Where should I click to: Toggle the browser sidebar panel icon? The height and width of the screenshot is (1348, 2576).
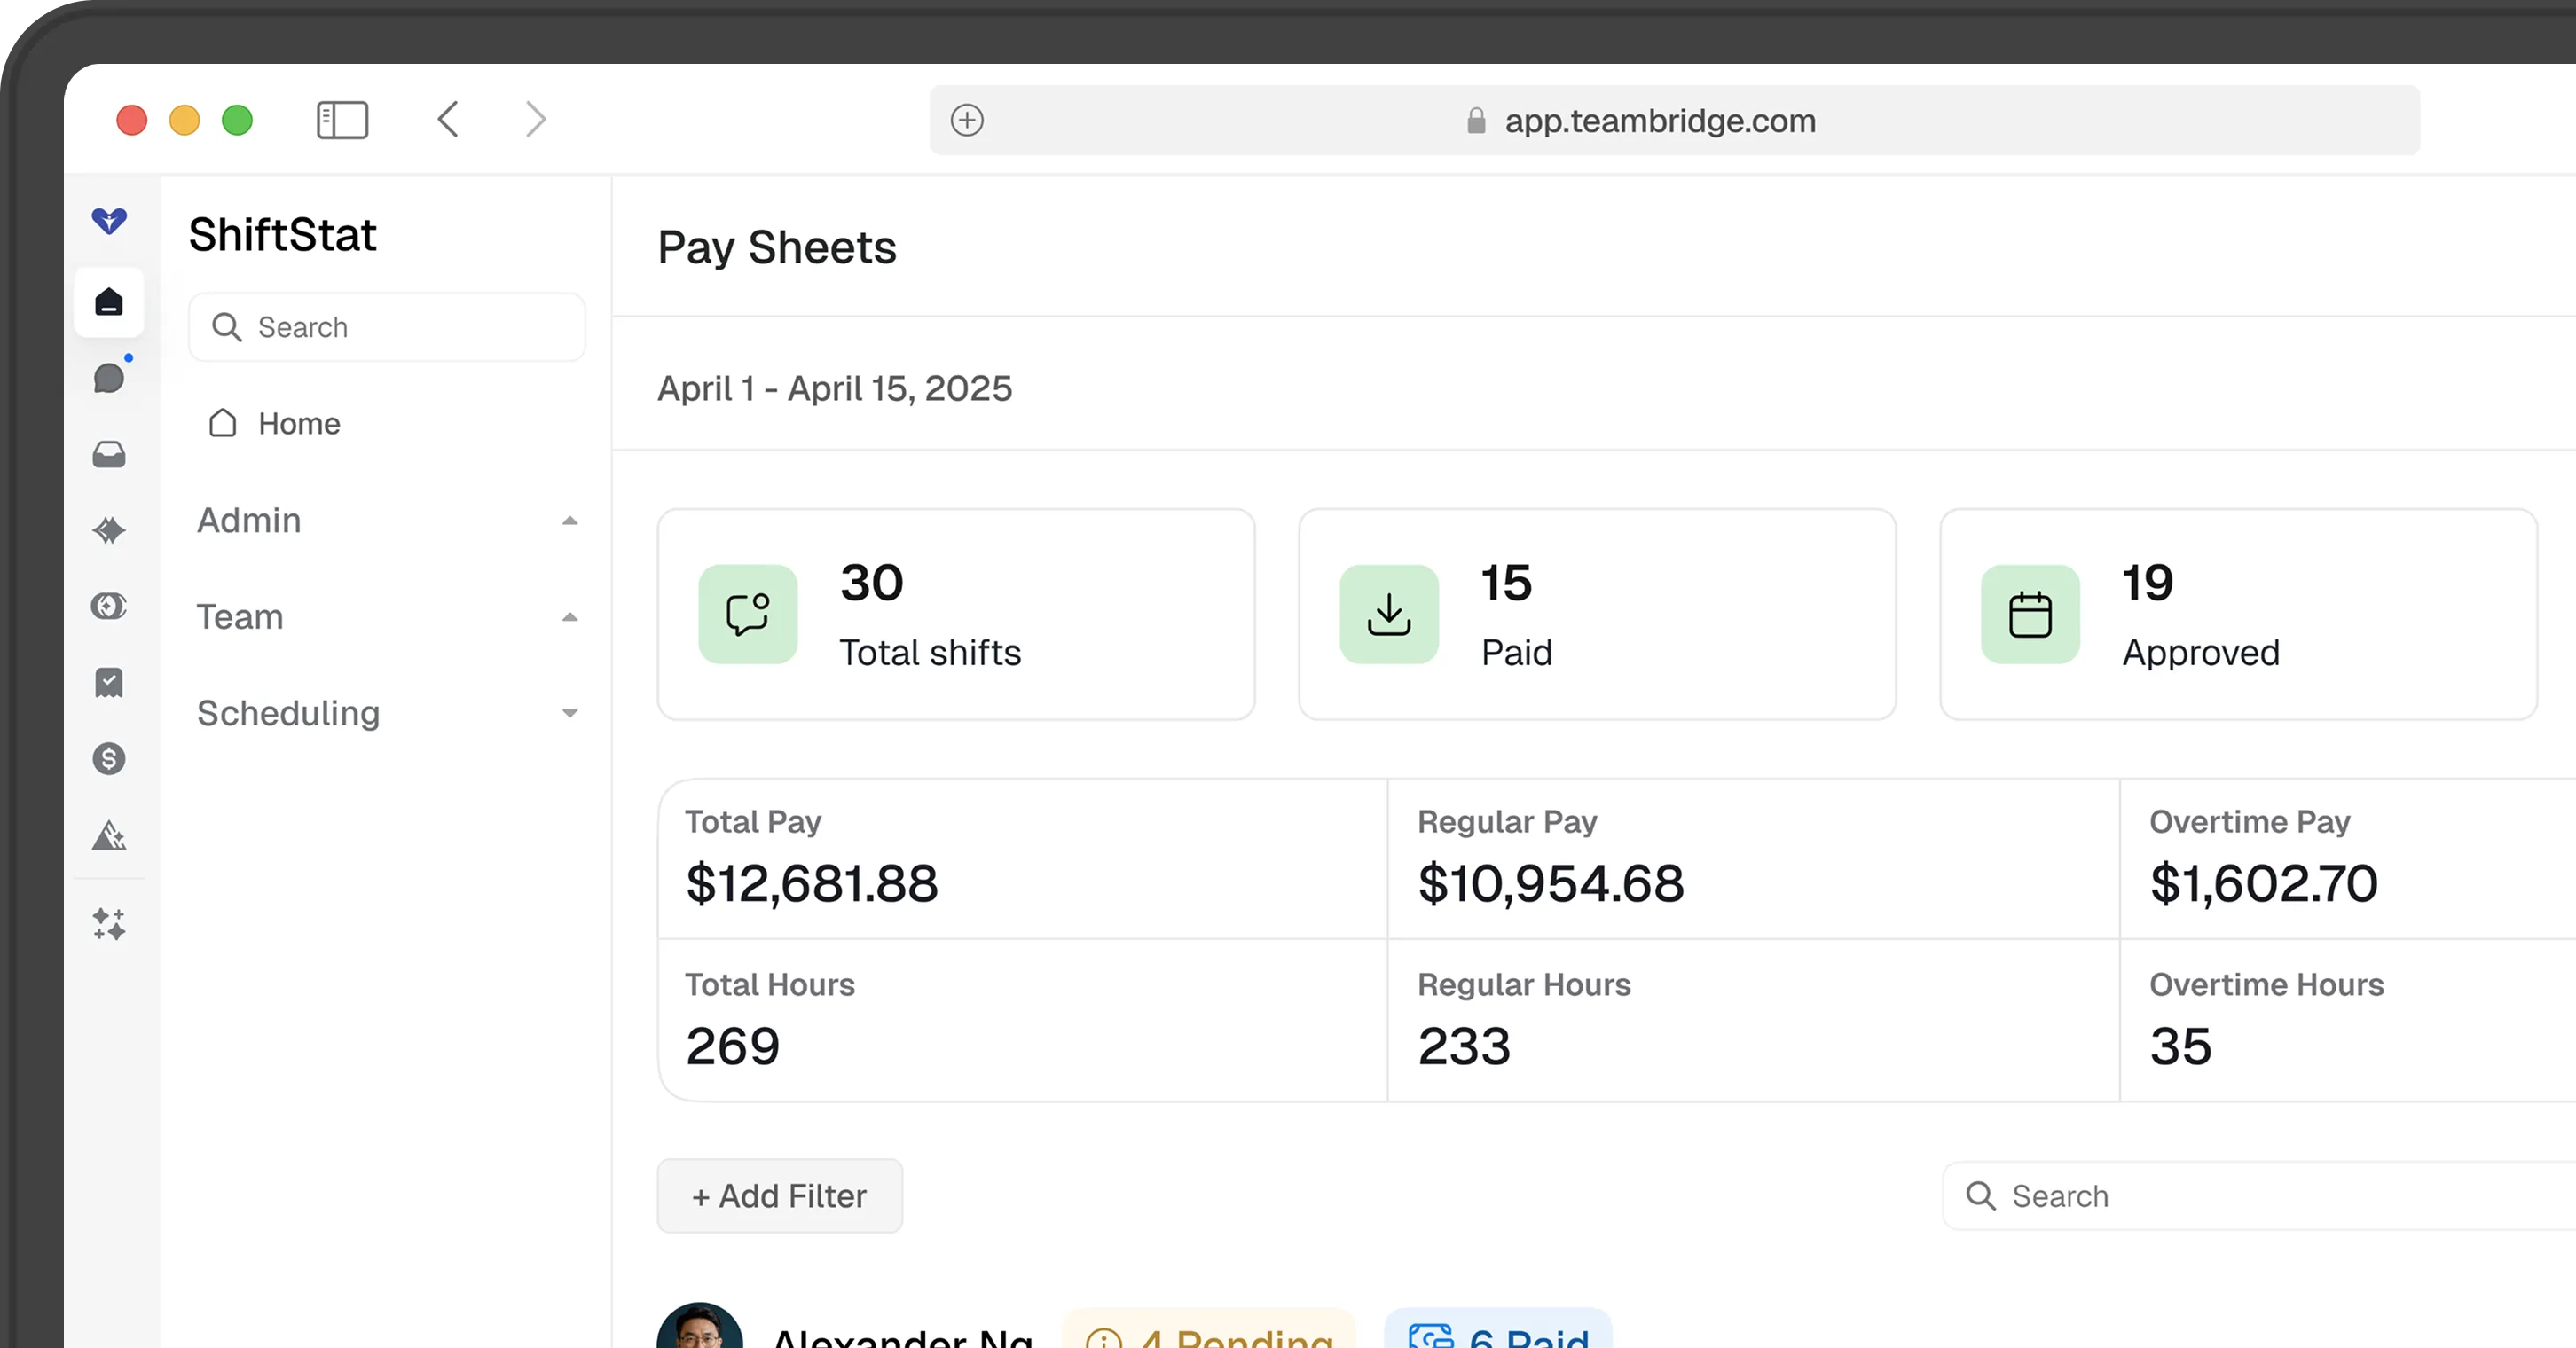[x=342, y=120]
